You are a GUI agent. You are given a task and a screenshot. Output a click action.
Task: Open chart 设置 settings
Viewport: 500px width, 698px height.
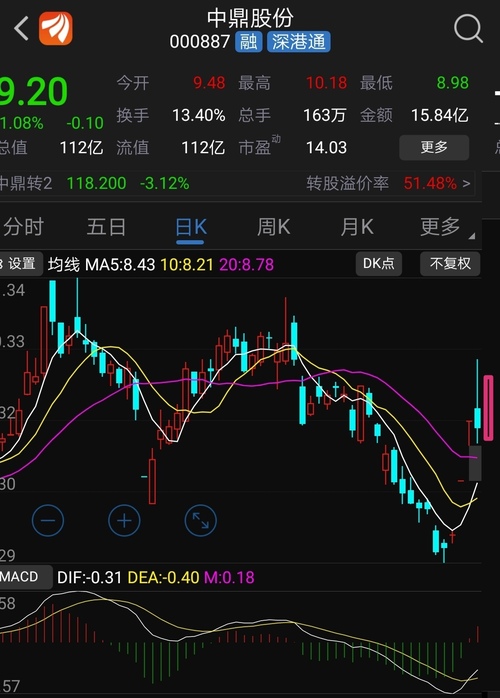coord(21,264)
